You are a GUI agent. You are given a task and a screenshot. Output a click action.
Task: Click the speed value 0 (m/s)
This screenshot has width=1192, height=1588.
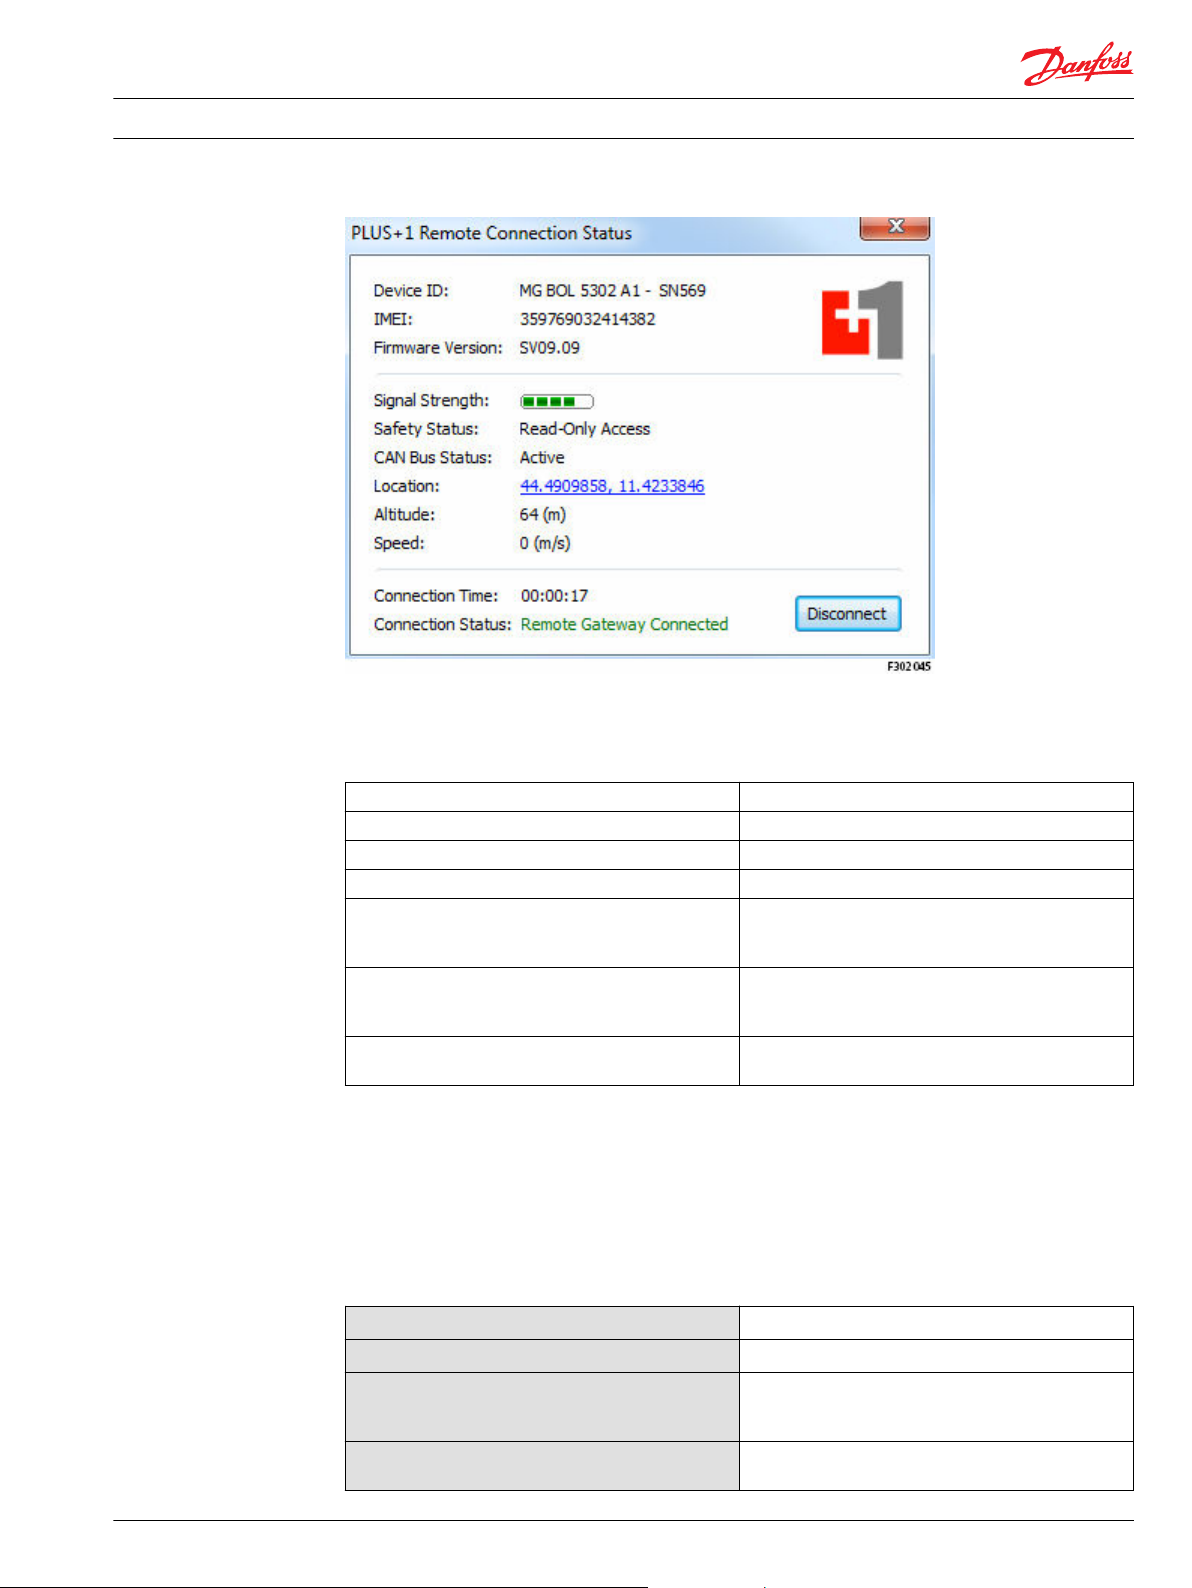(545, 544)
